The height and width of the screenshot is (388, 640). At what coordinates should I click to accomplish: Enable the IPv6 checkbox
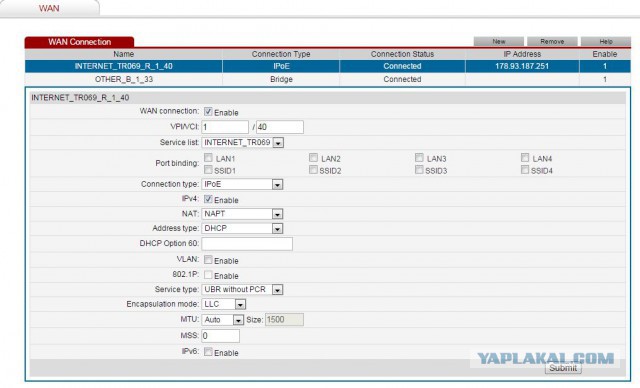208,351
